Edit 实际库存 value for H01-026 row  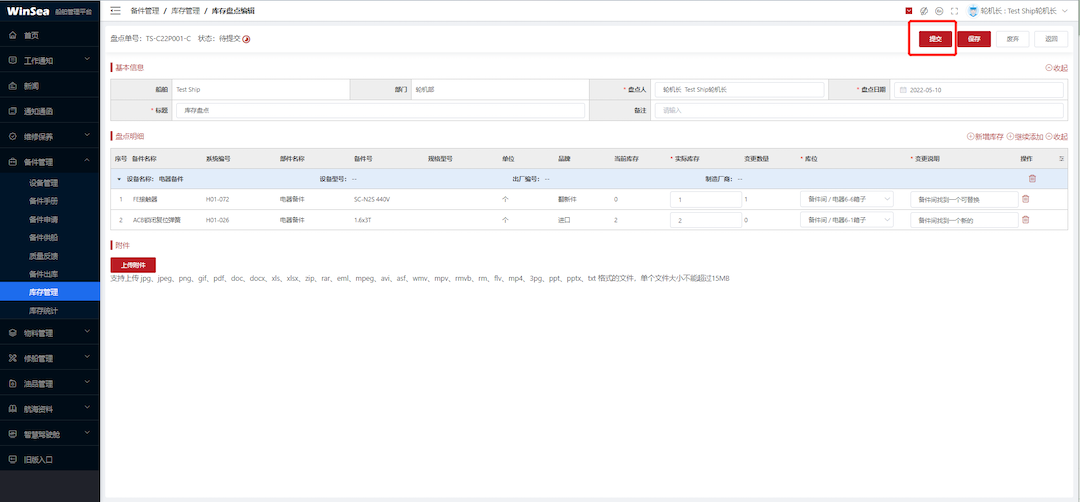(705, 220)
